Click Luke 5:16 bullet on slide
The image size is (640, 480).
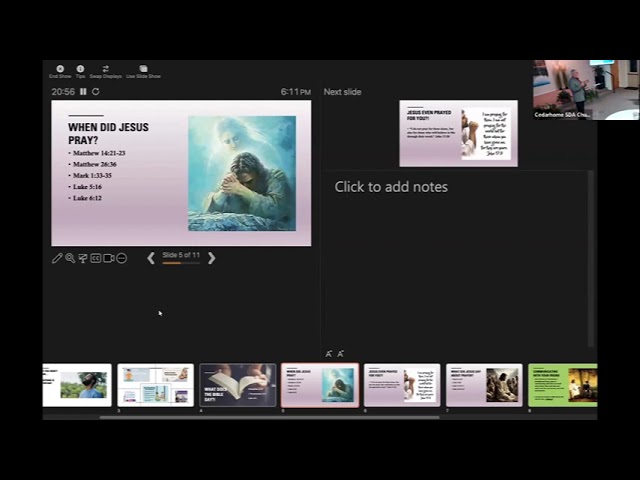(x=87, y=187)
